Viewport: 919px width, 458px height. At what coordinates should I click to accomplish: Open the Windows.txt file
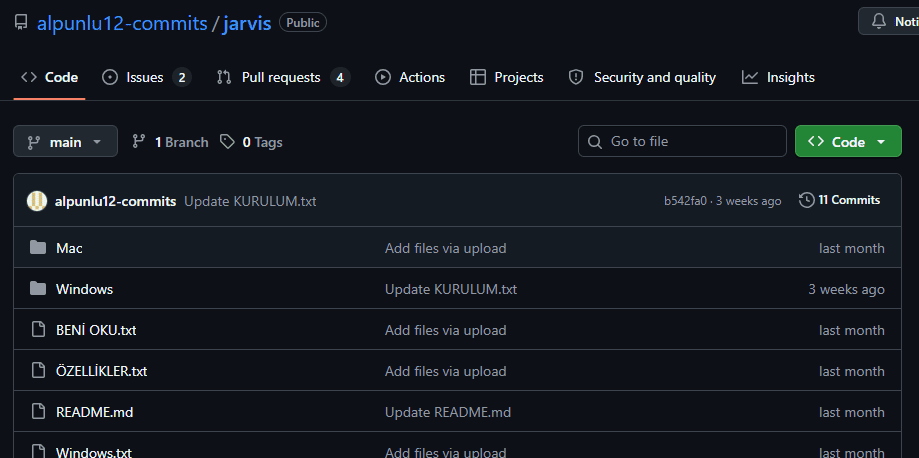[x=94, y=453]
